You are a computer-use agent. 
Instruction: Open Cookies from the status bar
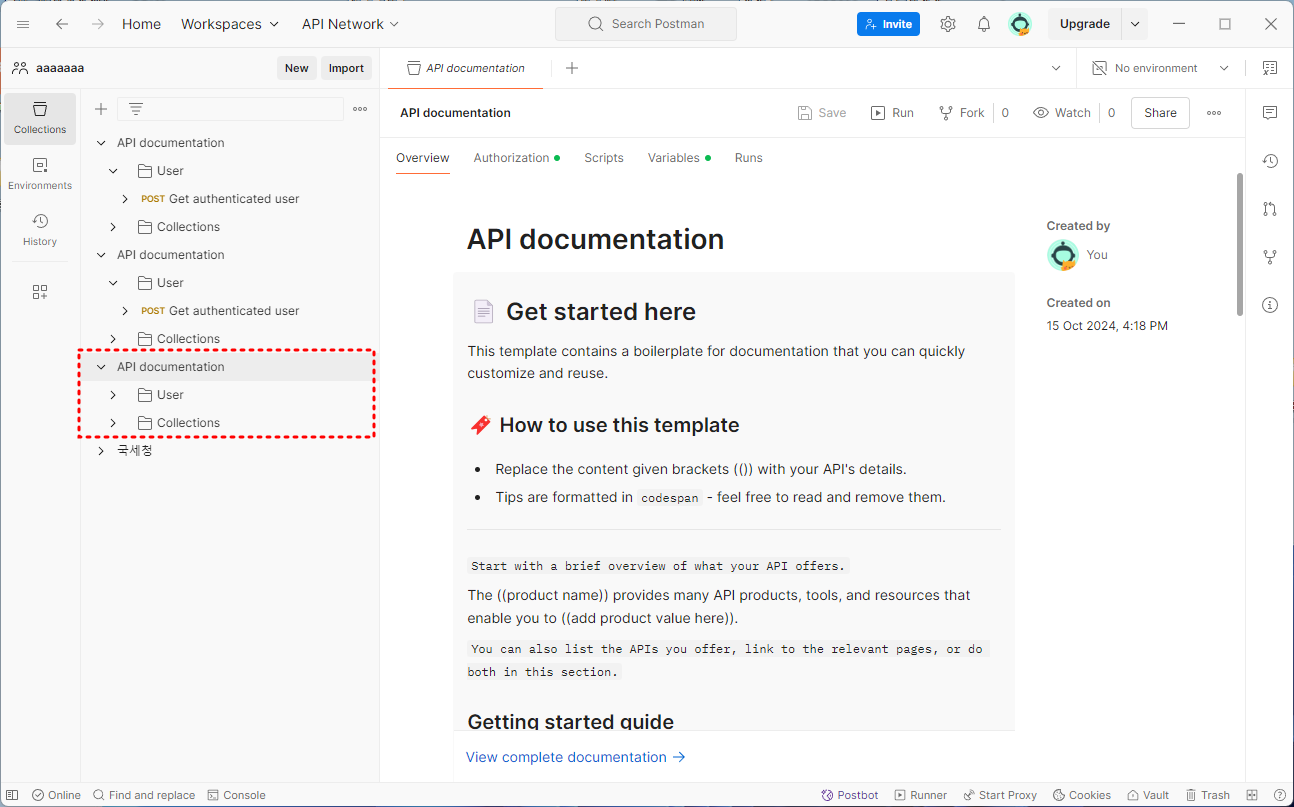tap(1081, 795)
